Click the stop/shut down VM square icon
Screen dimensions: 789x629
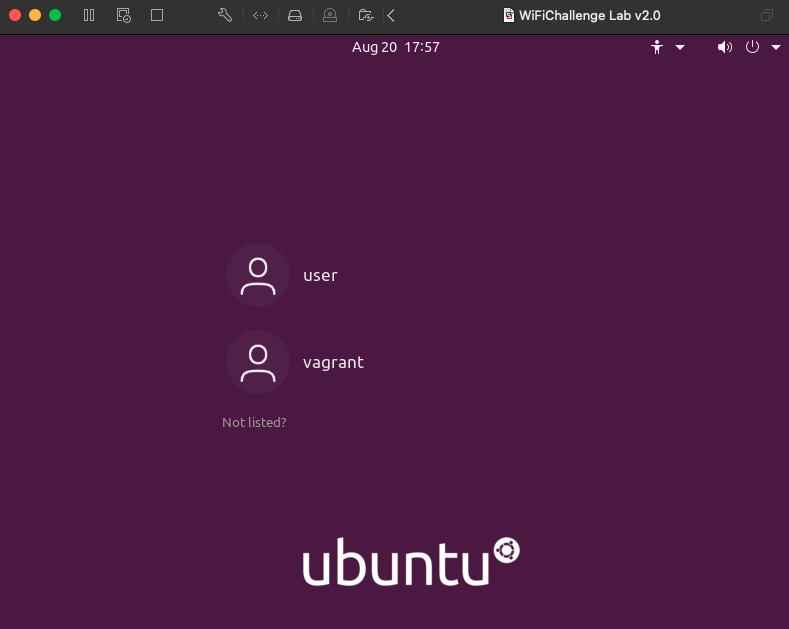[157, 15]
